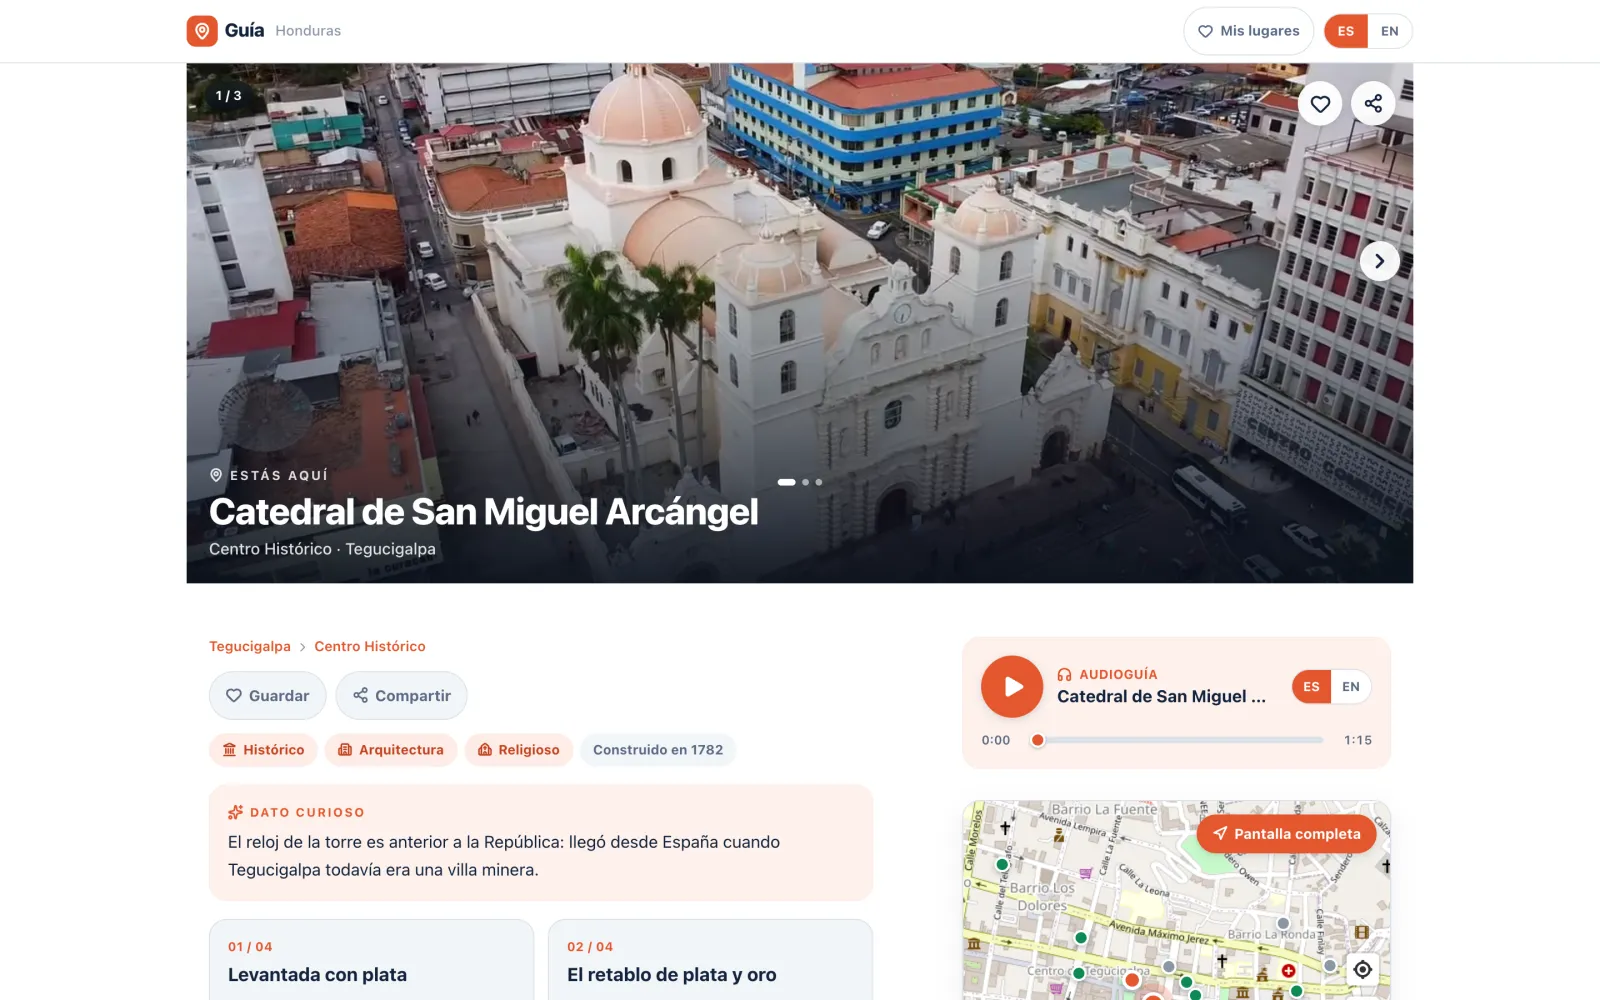Click the Dato Curioso sparkle icon

[x=236, y=812]
